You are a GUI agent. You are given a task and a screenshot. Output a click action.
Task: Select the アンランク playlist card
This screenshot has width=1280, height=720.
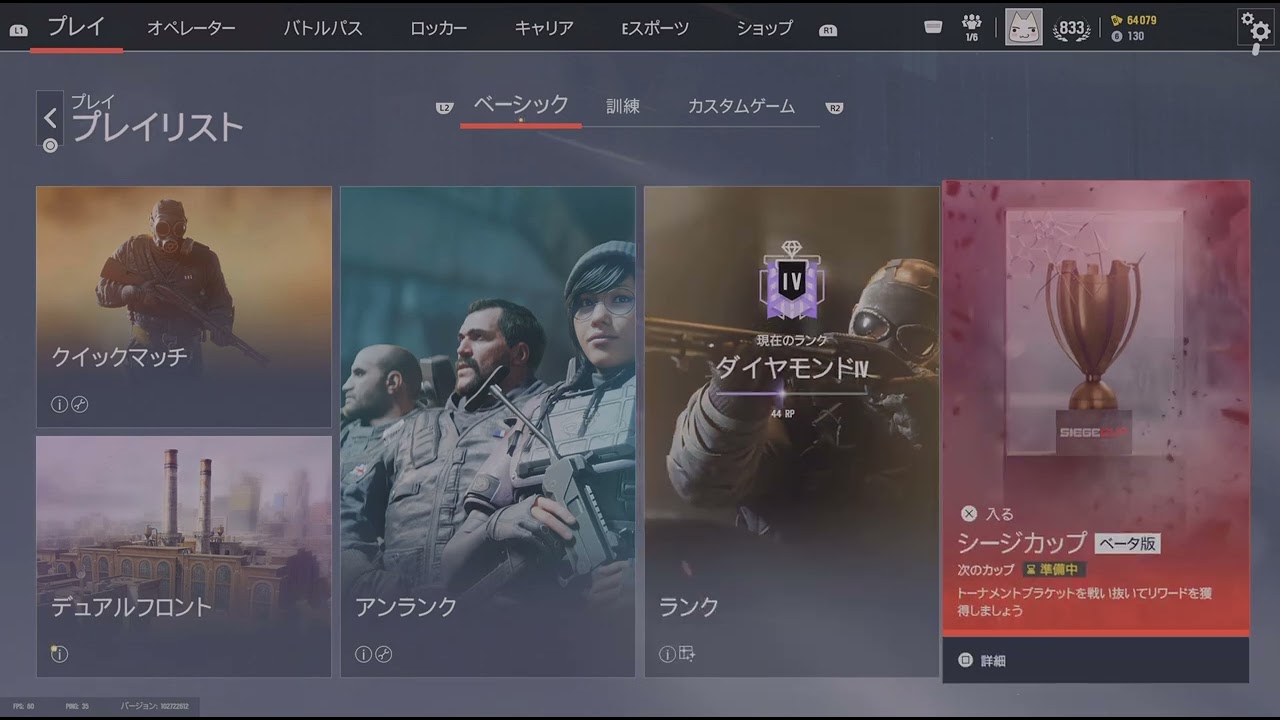[487, 432]
